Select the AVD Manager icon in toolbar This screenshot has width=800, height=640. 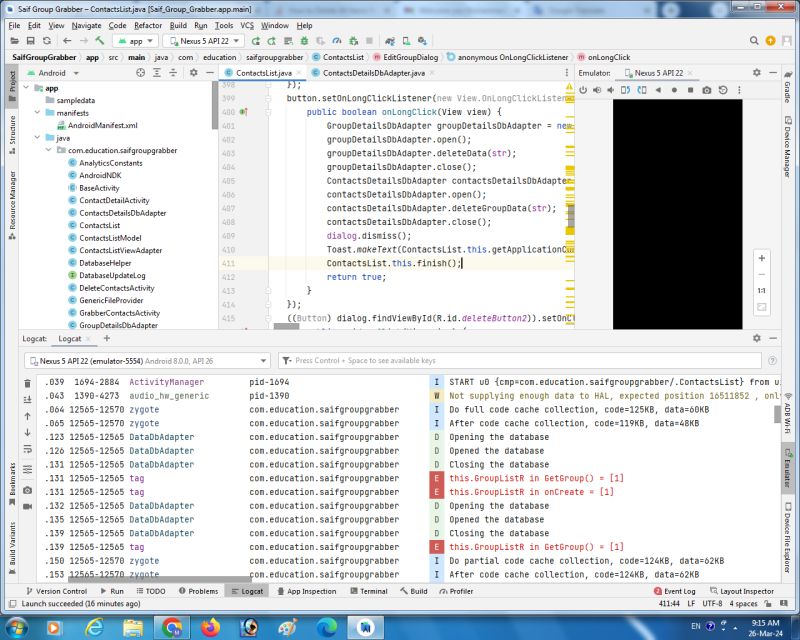point(404,42)
